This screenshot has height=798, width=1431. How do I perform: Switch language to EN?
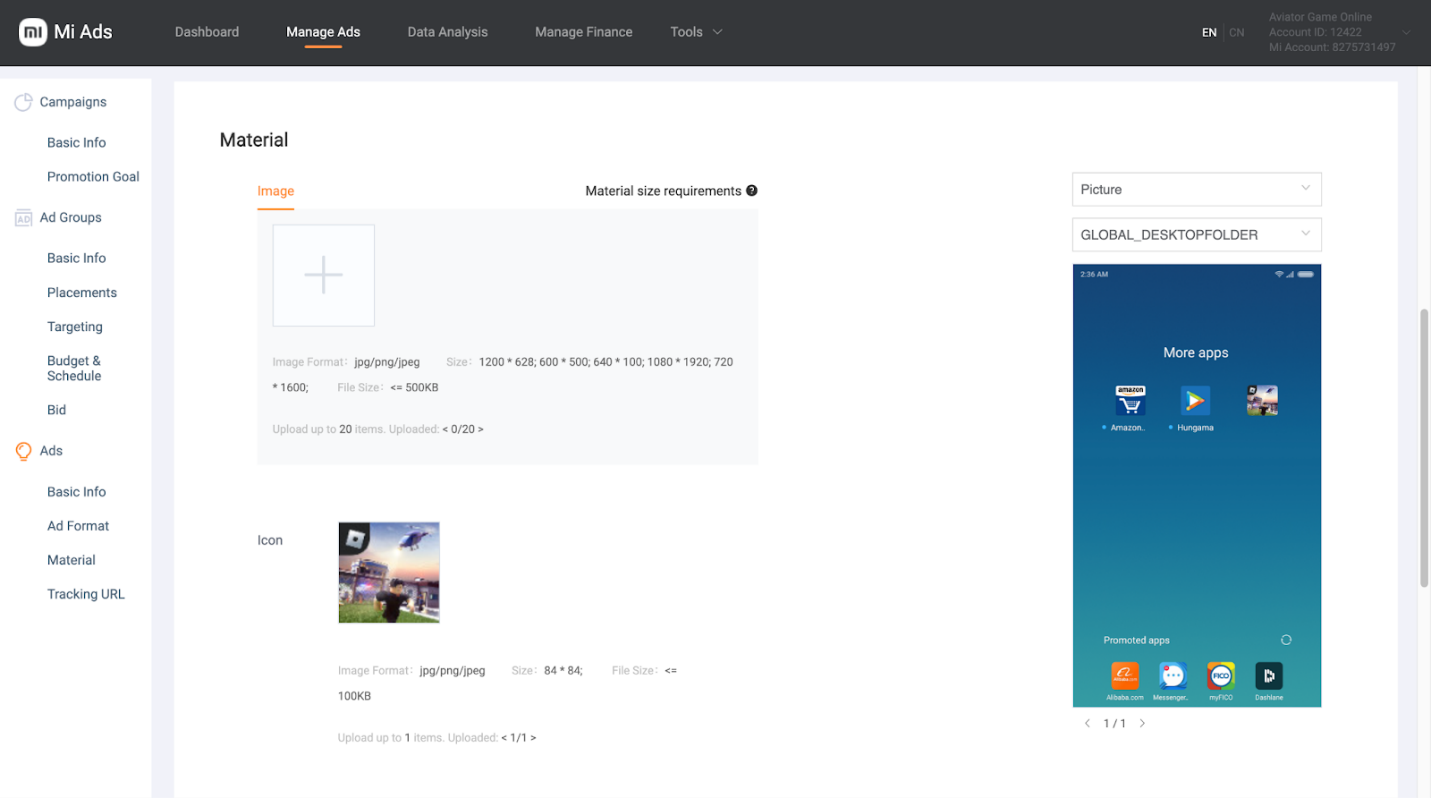[1209, 33]
